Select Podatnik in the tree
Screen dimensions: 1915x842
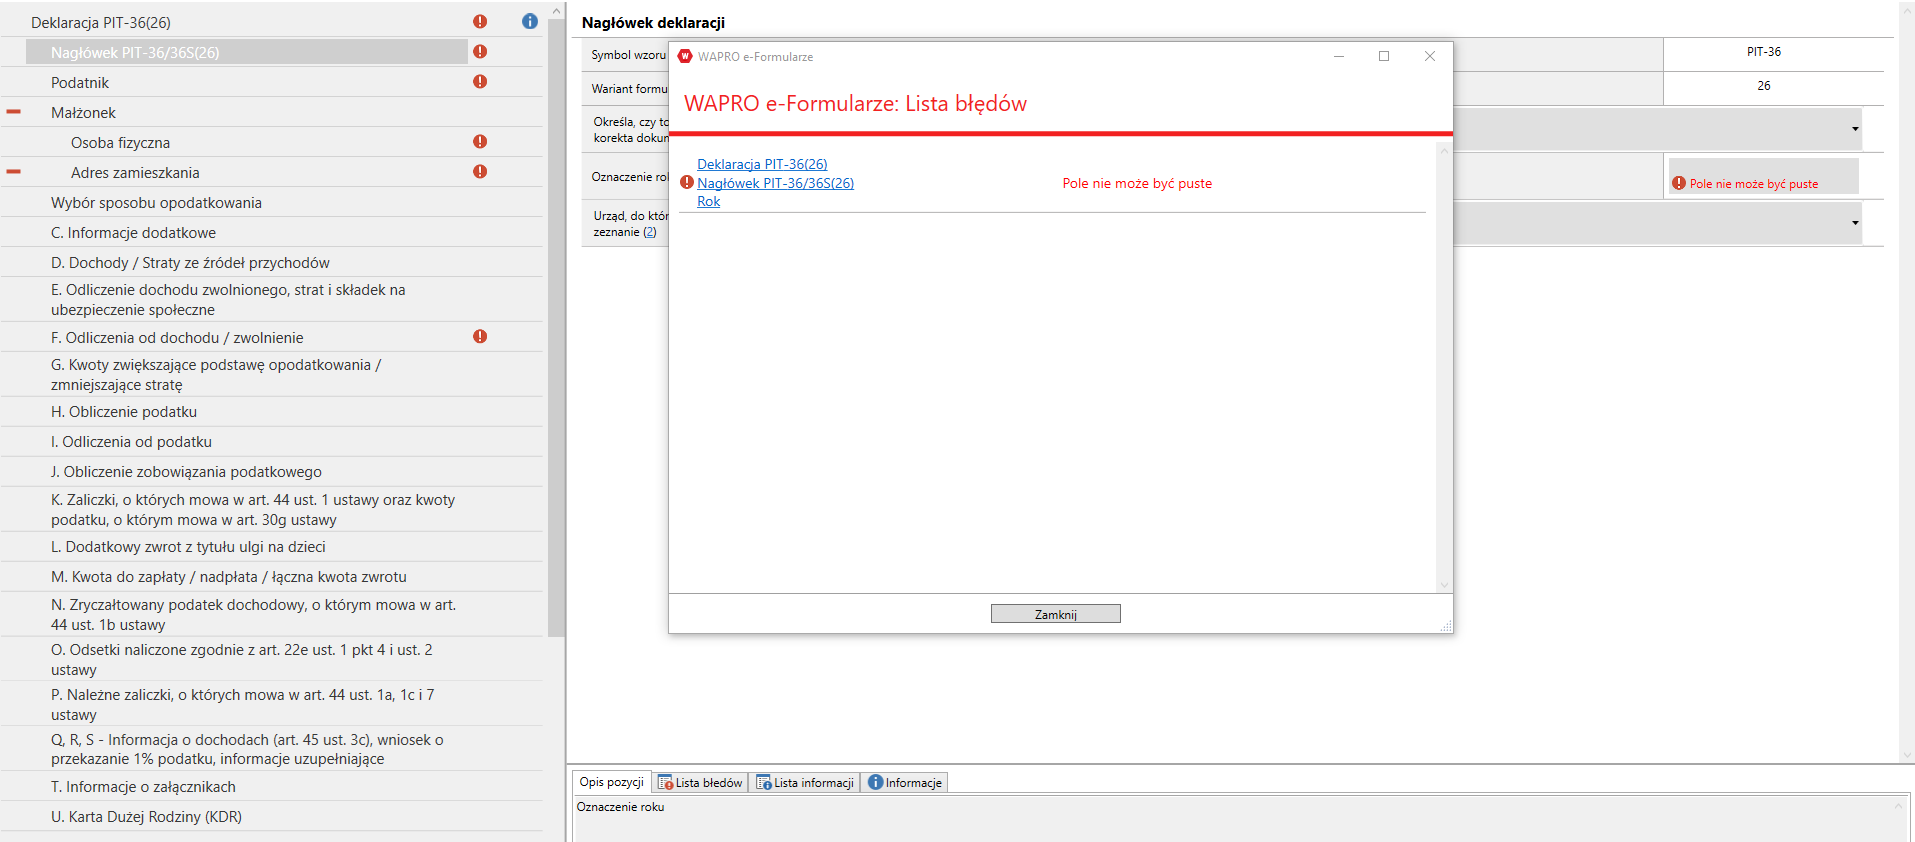click(80, 82)
